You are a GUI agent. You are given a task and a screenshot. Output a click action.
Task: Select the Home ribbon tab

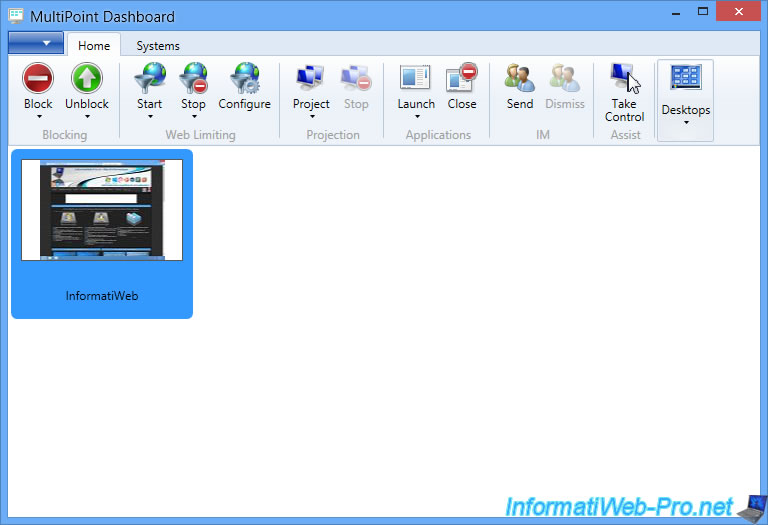(x=94, y=46)
